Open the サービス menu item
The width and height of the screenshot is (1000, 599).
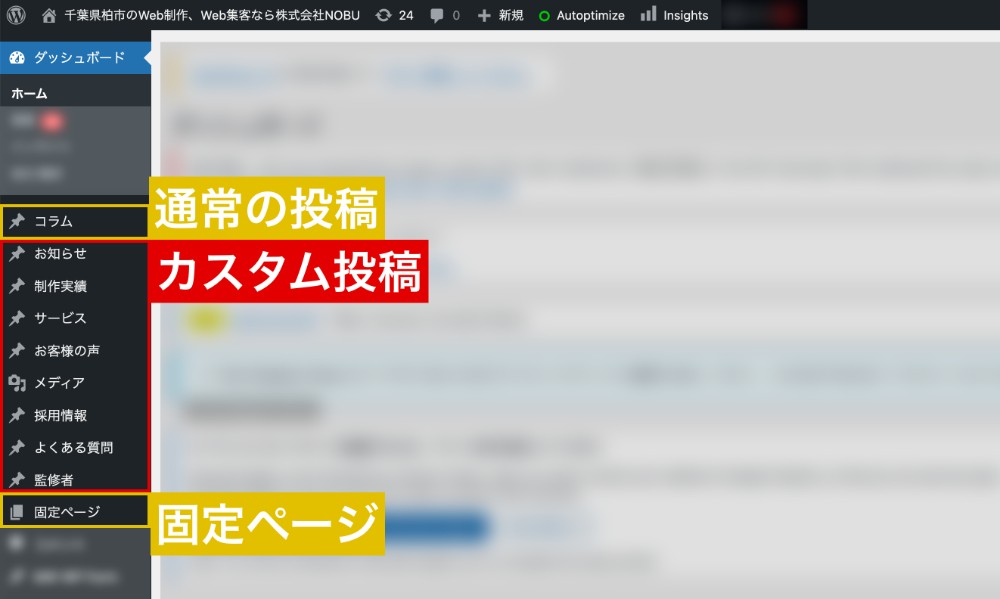pos(61,318)
